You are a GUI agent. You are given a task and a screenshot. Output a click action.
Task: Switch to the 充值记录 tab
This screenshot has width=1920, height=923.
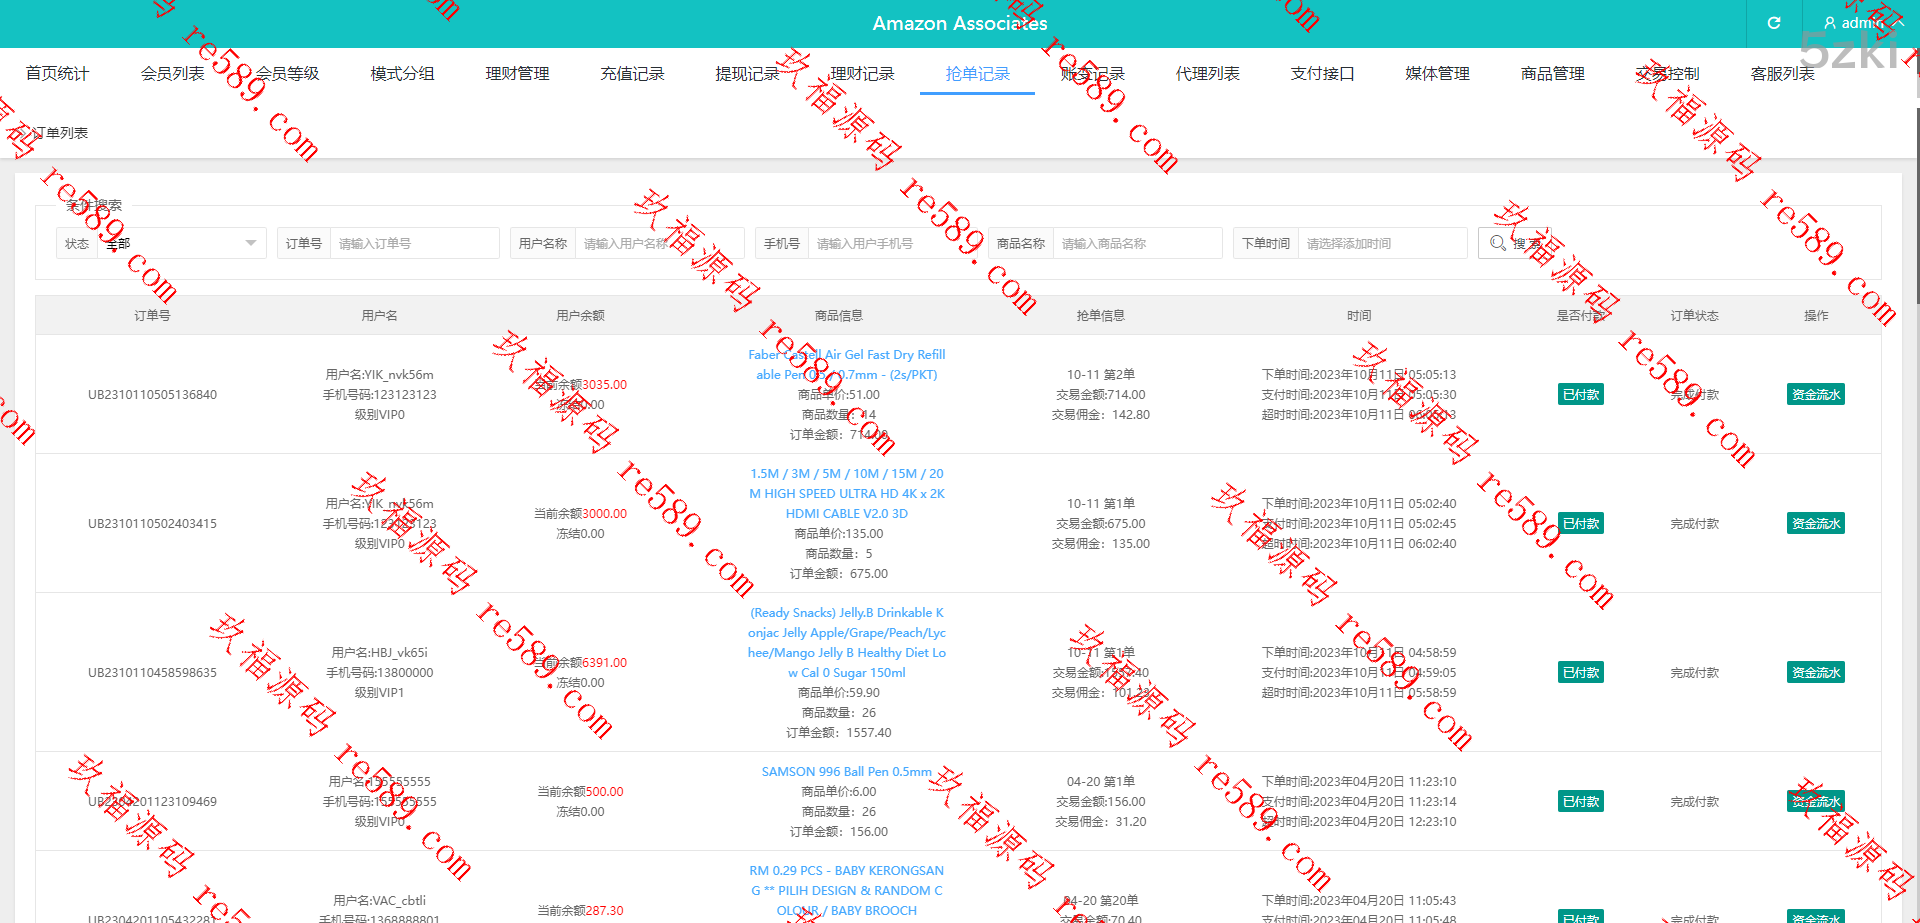pos(632,73)
